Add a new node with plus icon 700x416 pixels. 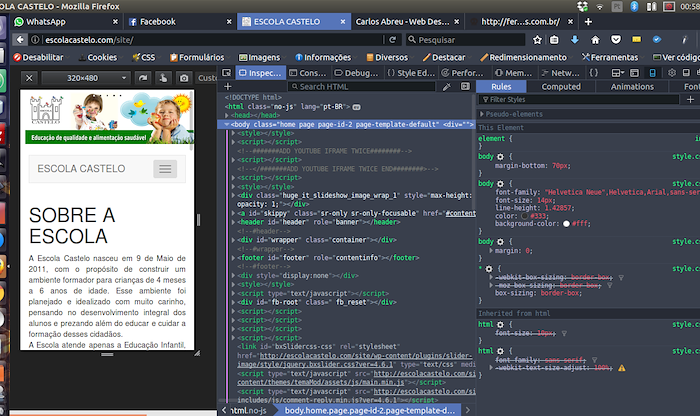(x=228, y=87)
